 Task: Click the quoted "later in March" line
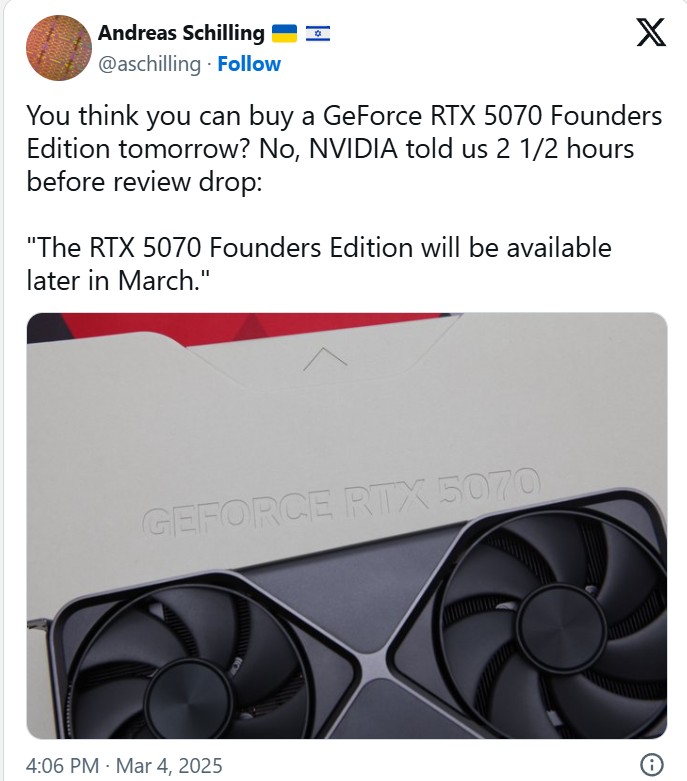pyautogui.click(x=118, y=280)
